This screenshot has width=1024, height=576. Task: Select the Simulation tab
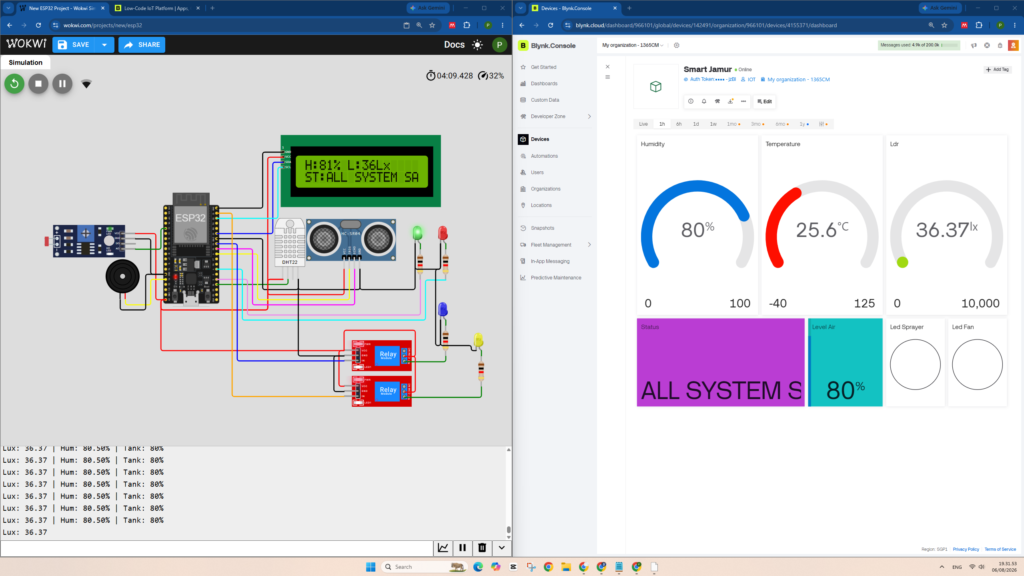point(25,63)
